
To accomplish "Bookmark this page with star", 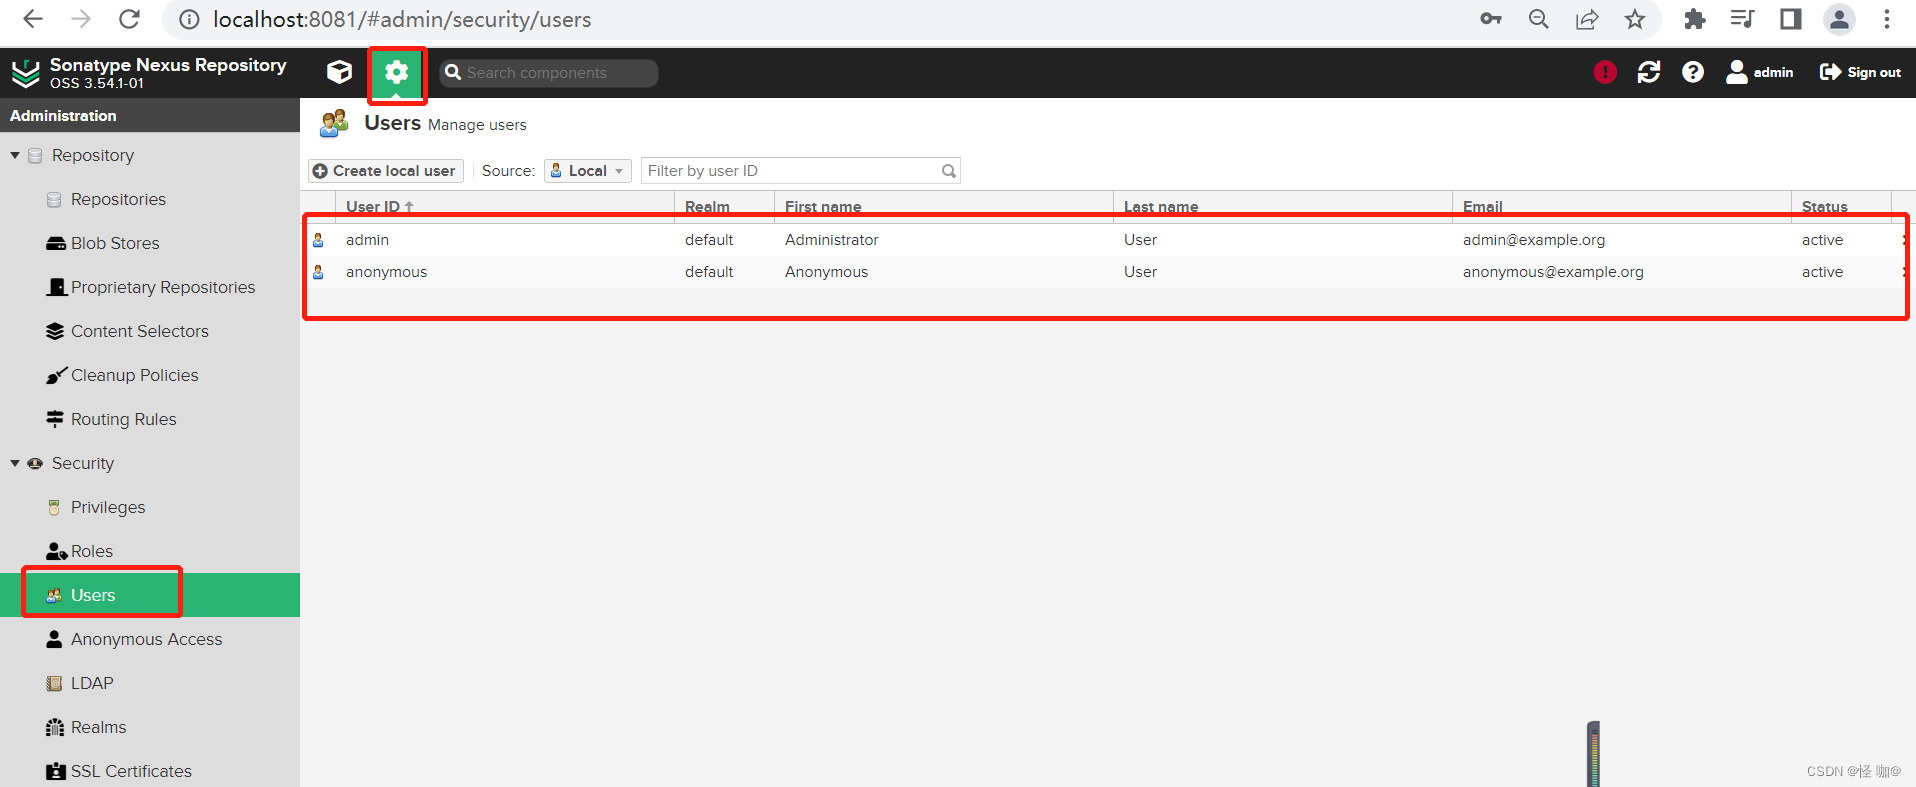I will pos(1635,19).
